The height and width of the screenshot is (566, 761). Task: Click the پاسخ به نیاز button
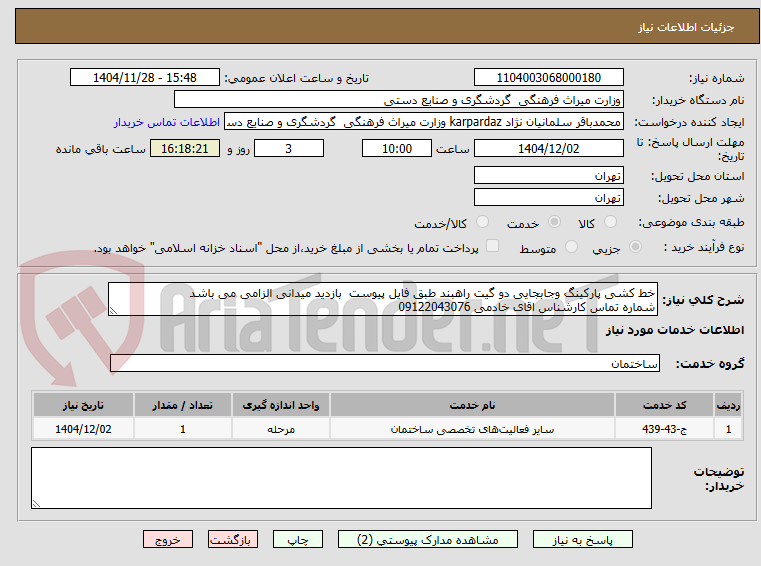pos(582,539)
